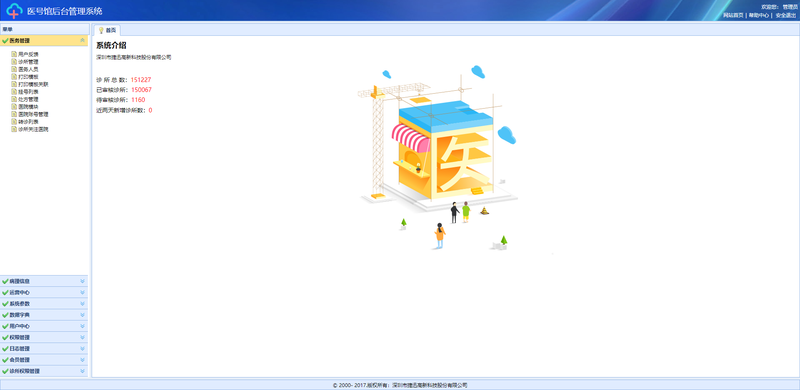800x390 pixels.
Task: Click the green checkmark icon beside 医务管理
Action: [x=5, y=40]
